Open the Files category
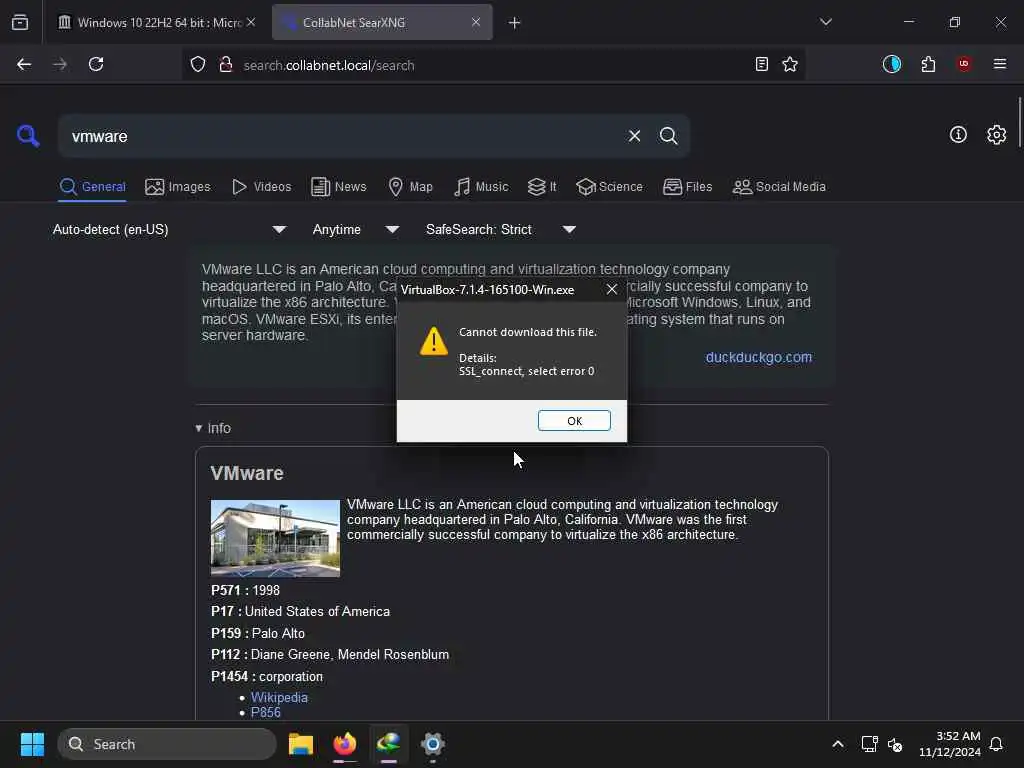The image size is (1024, 768). (x=688, y=187)
